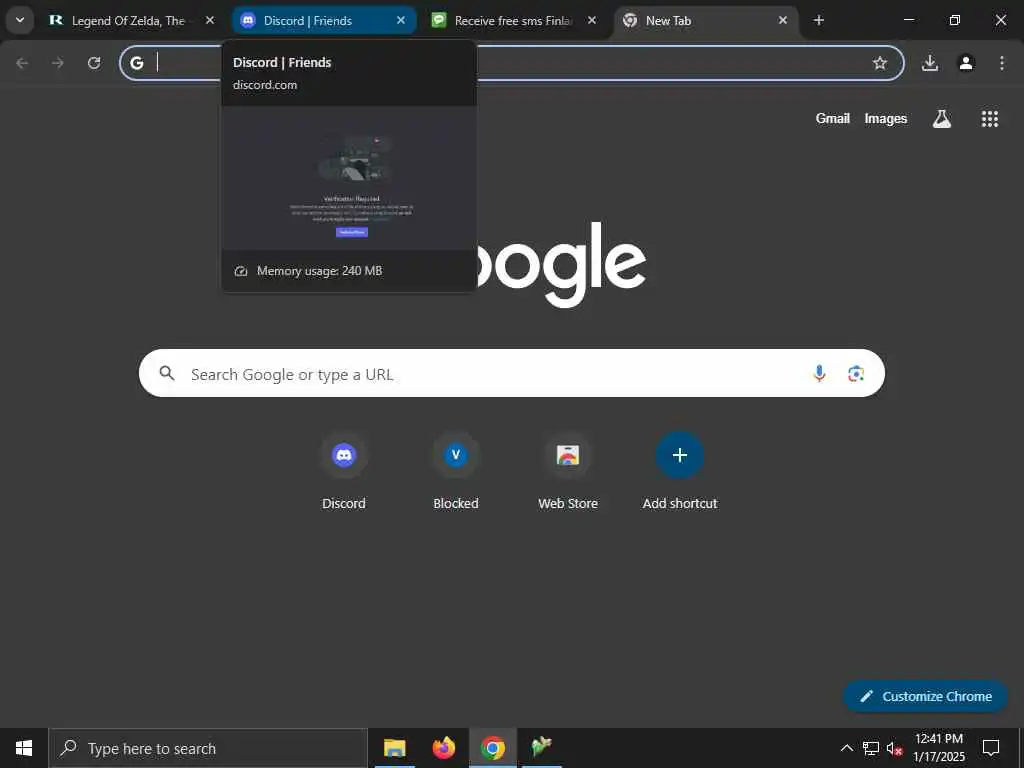Close the Legend Of Zelda tab

point(210,20)
